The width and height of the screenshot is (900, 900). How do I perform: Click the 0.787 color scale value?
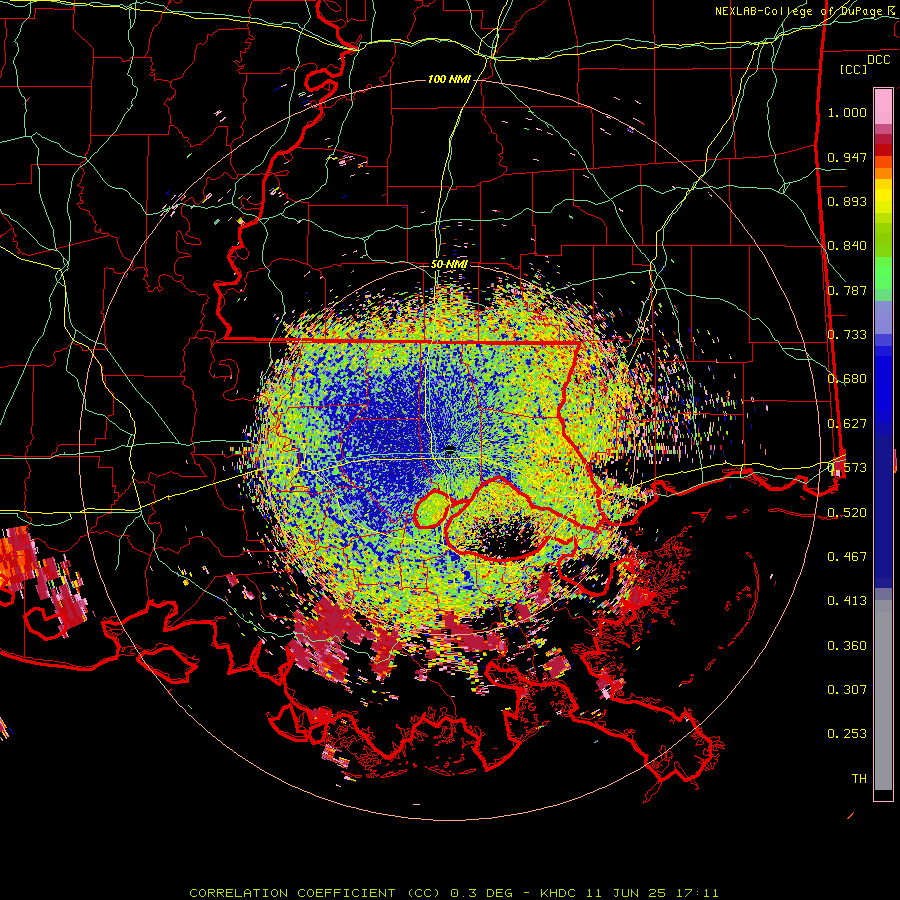[x=847, y=290]
